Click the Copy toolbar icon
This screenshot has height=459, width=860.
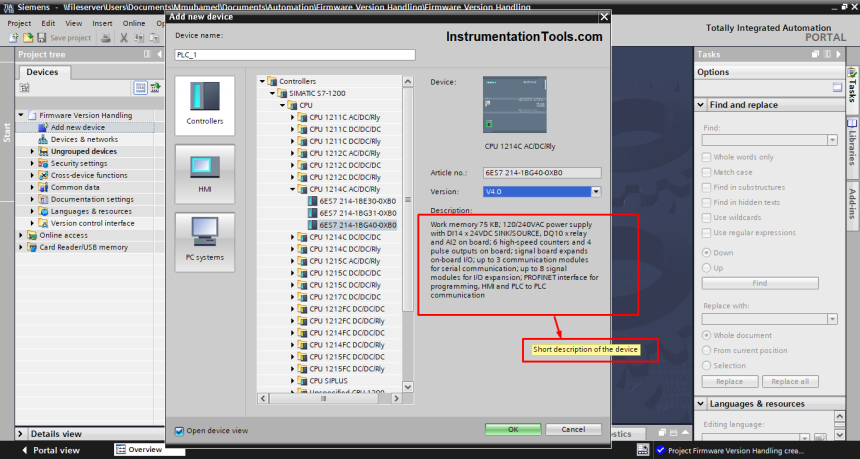(139, 38)
